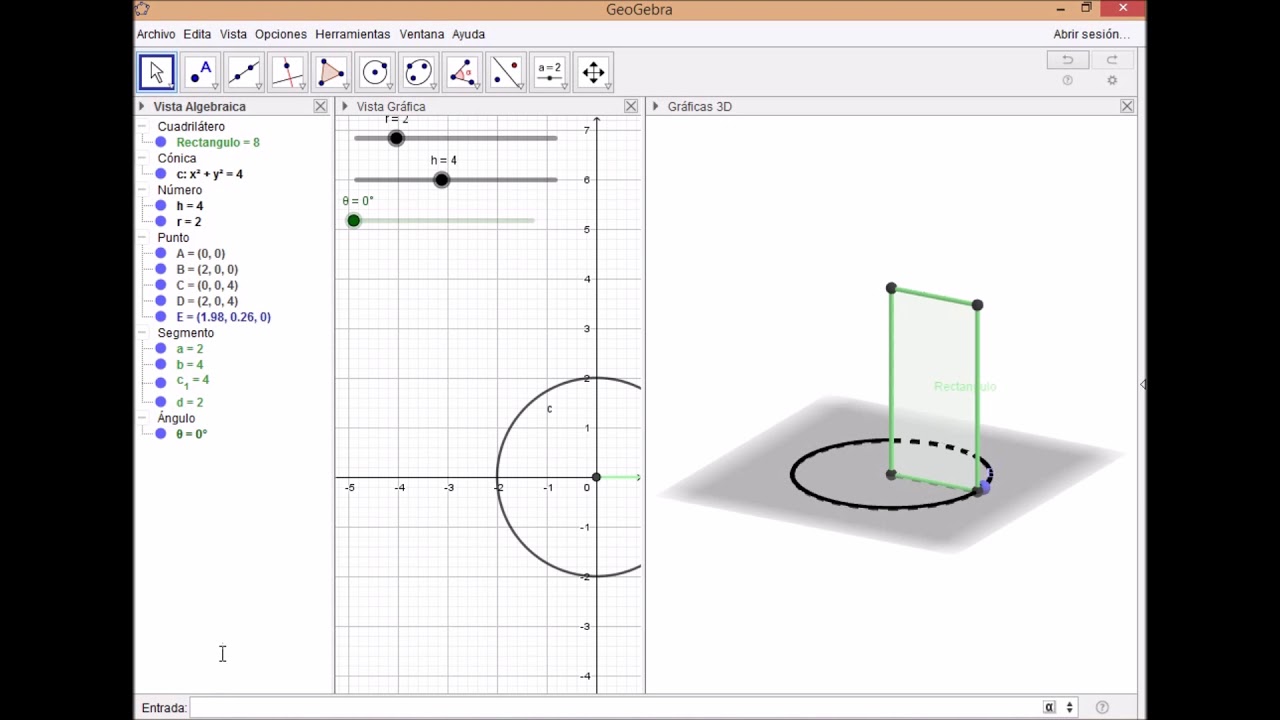Open the Vista menu
This screenshot has height=720, width=1280.
233,34
